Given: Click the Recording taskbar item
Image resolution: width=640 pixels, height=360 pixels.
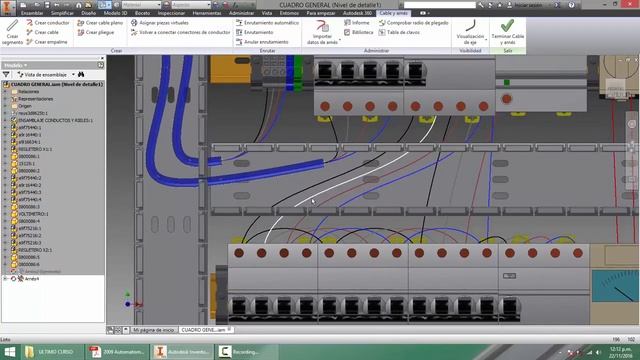Looking at the screenshot, I should click(246, 352).
